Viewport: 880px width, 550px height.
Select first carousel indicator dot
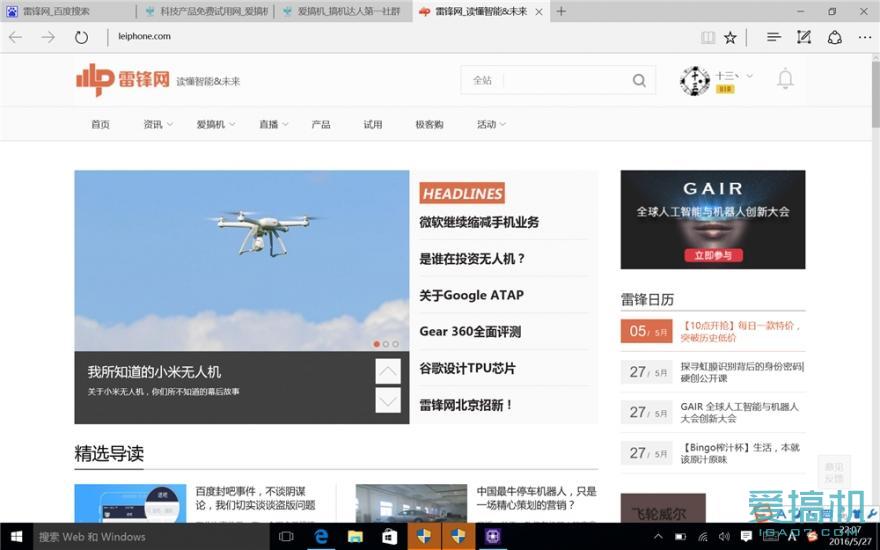point(377,344)
